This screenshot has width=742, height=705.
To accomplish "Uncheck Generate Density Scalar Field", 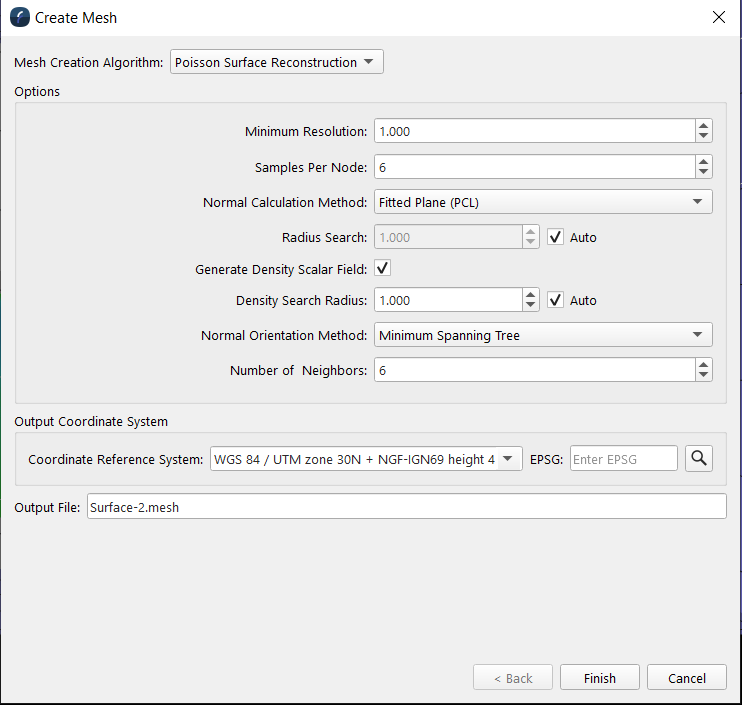I will 383,268.
